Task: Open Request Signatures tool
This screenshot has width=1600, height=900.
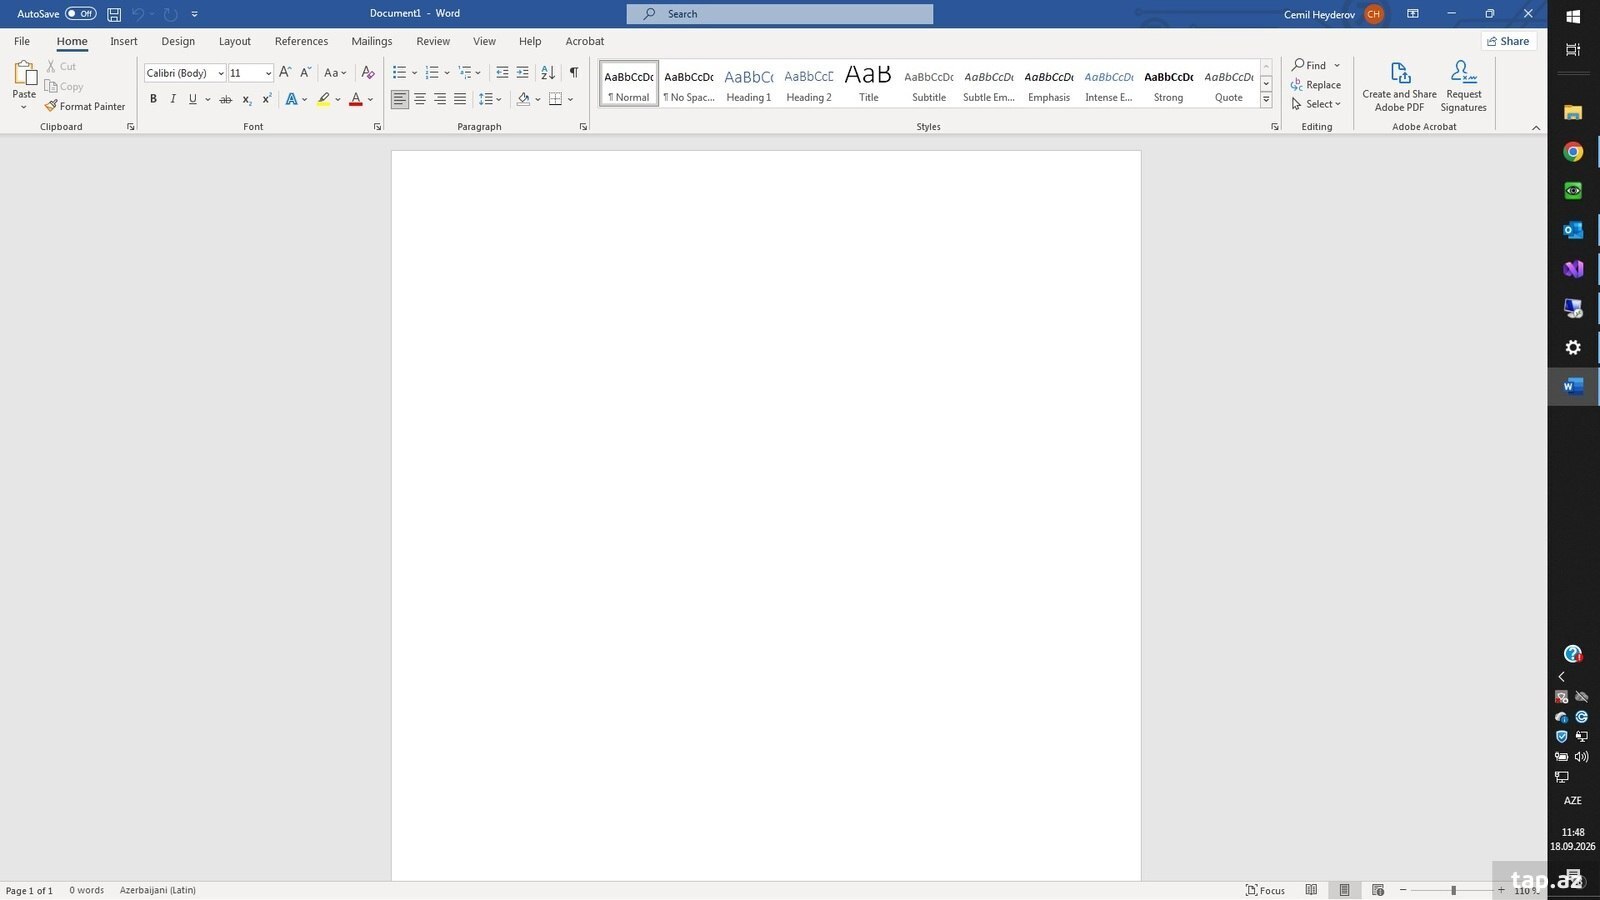Action: (1463, 86)
